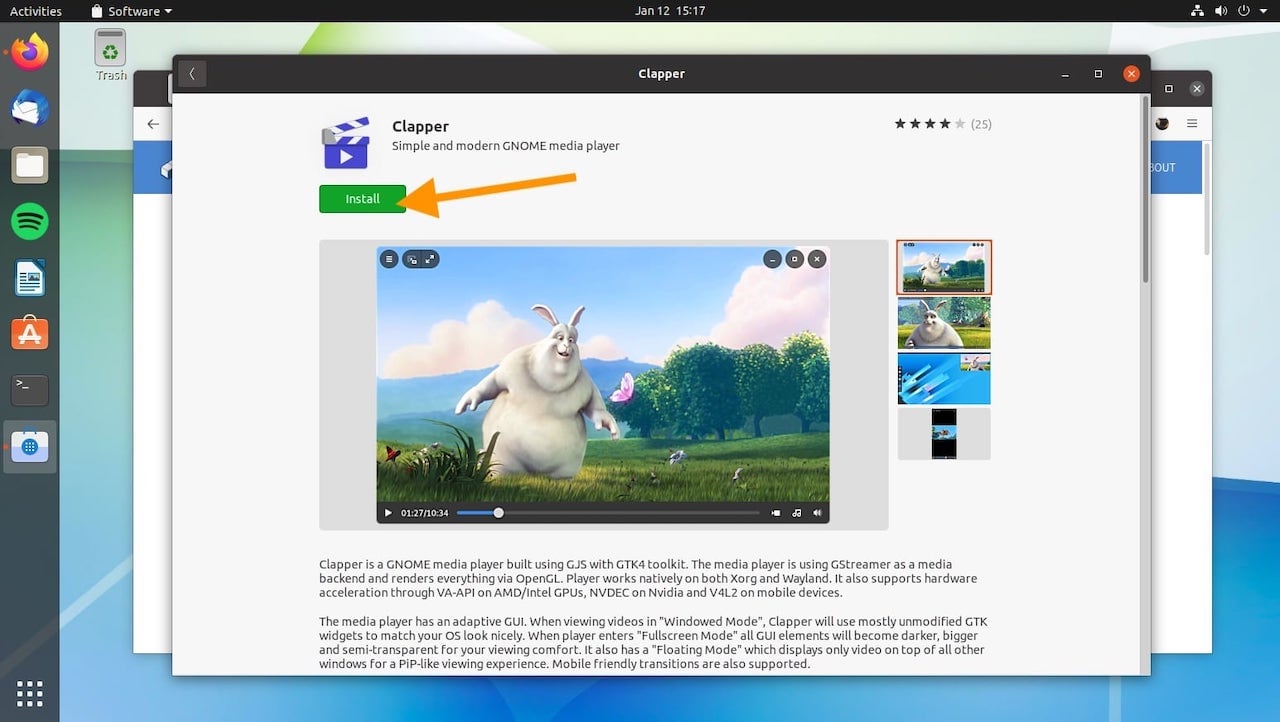Image resolution: width=1280 pixels, height=722 pixels.
Task: Open Ubuntu Software from the dock
Action: click(30, 333)
